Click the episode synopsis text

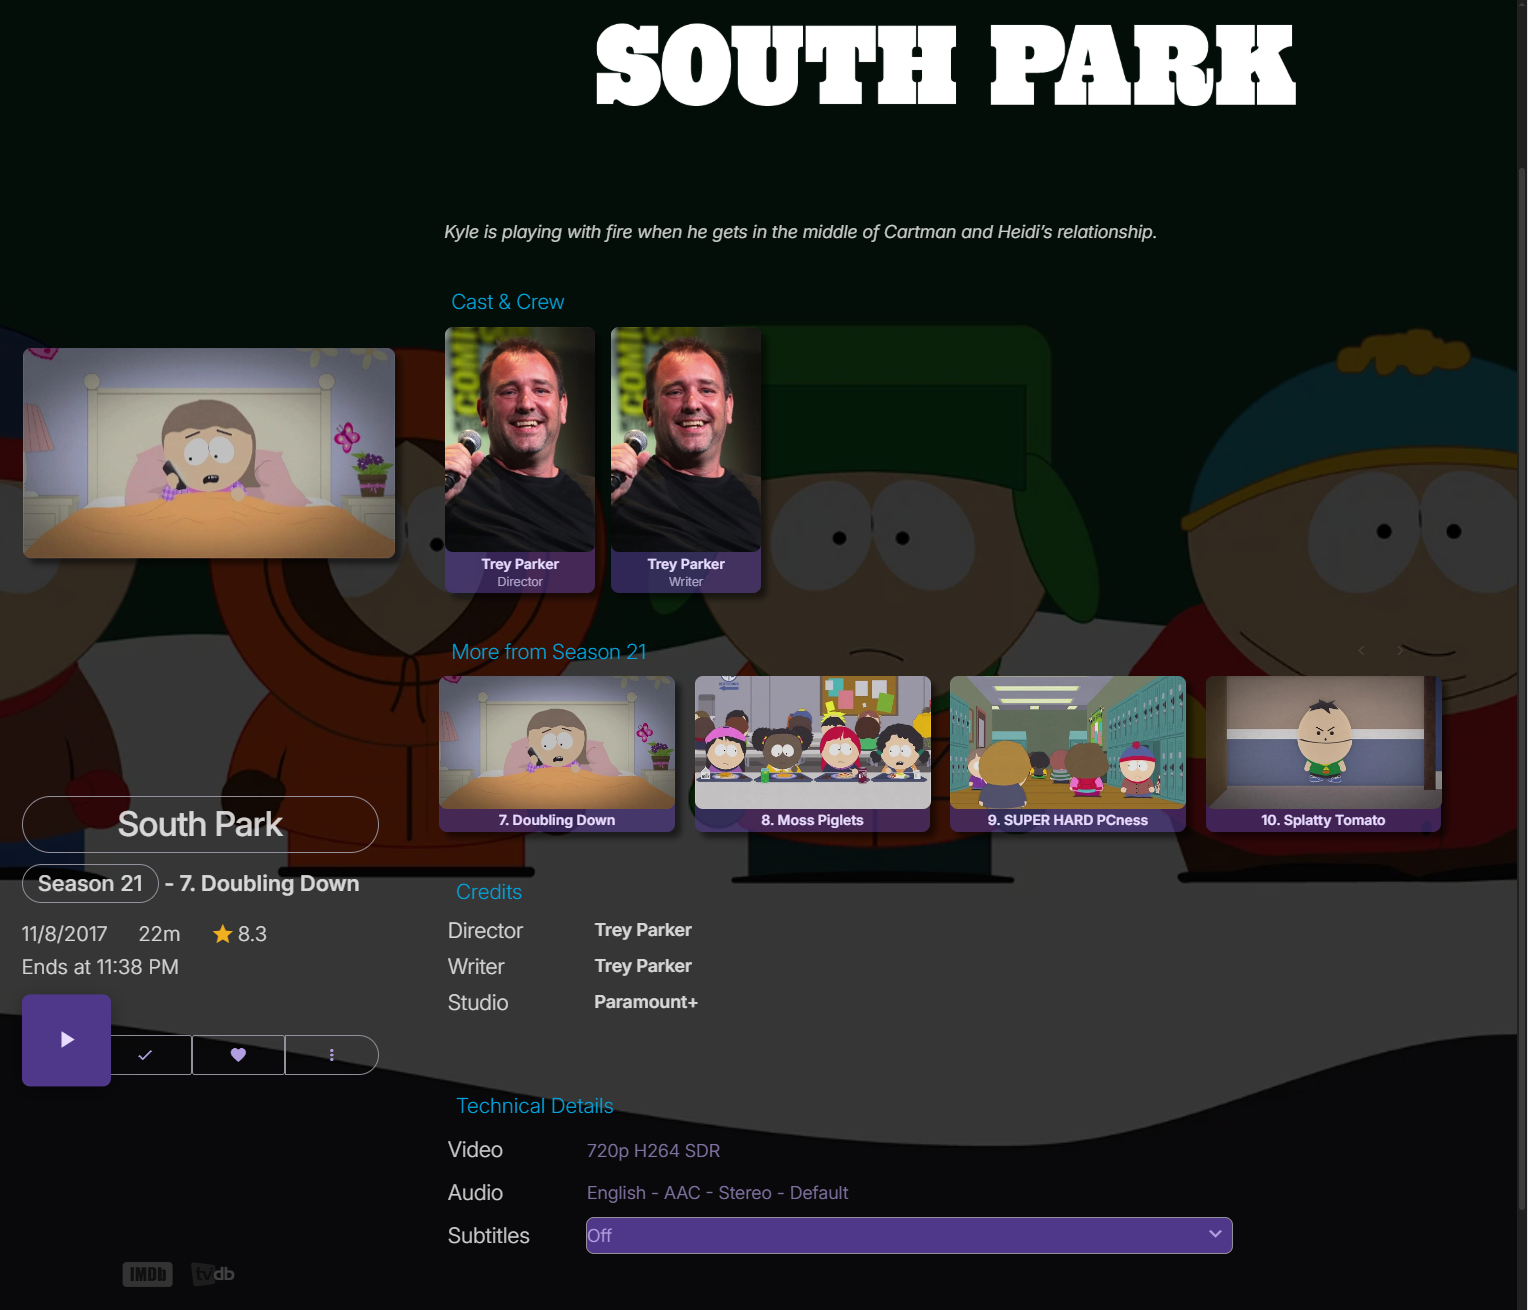[x=800, y=232]
